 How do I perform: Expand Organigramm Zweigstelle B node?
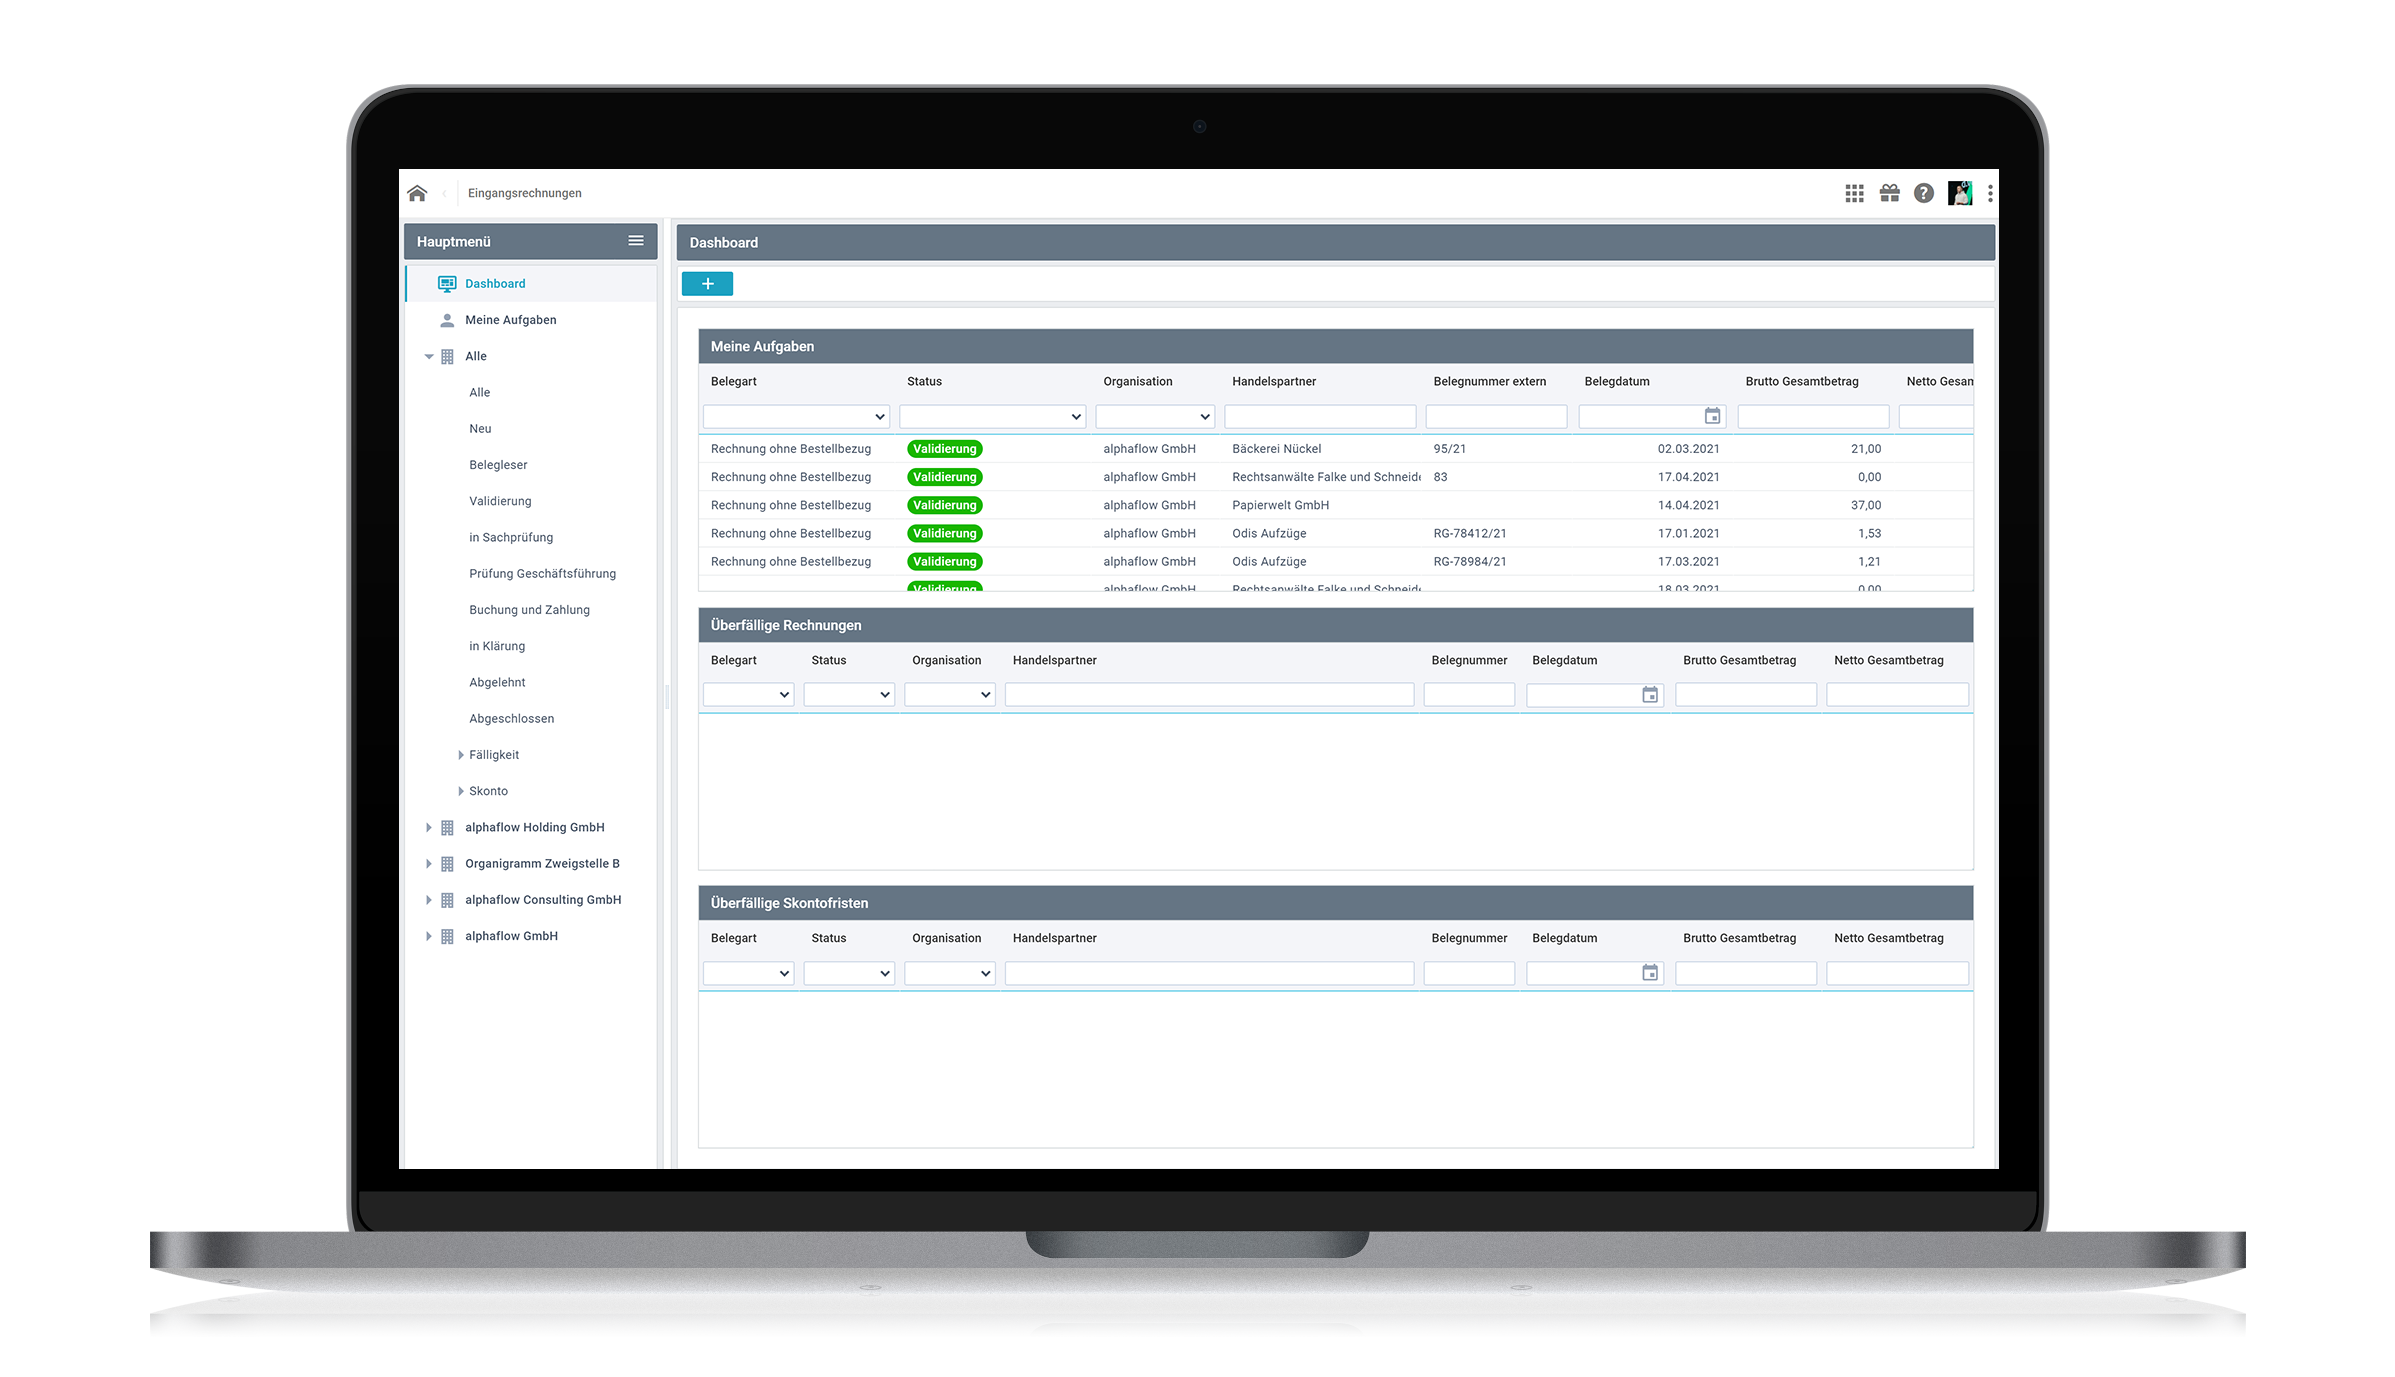click(428, 864)
